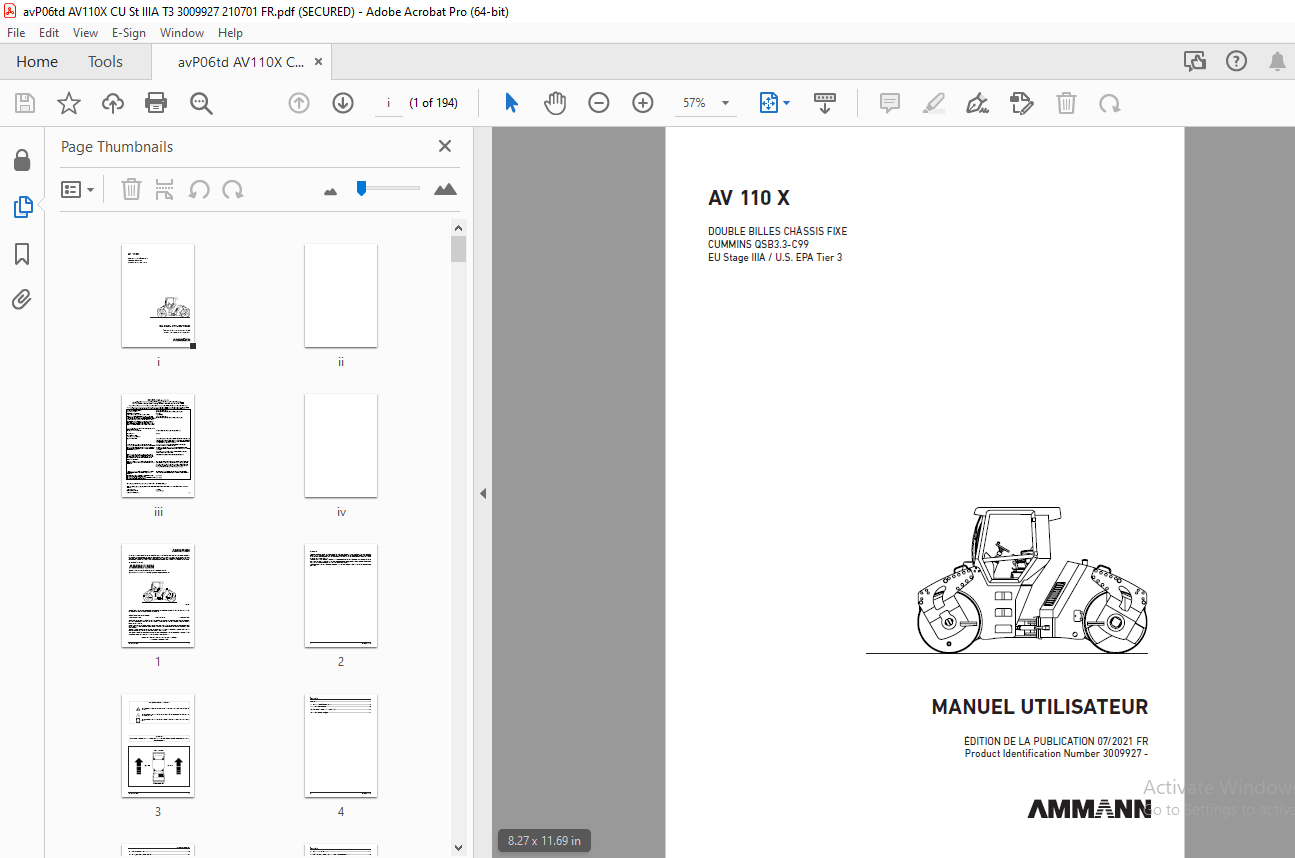Screen dimensions: 1295x858
Task: Close the Page Thumbnails panel
Action: (445, 146)
